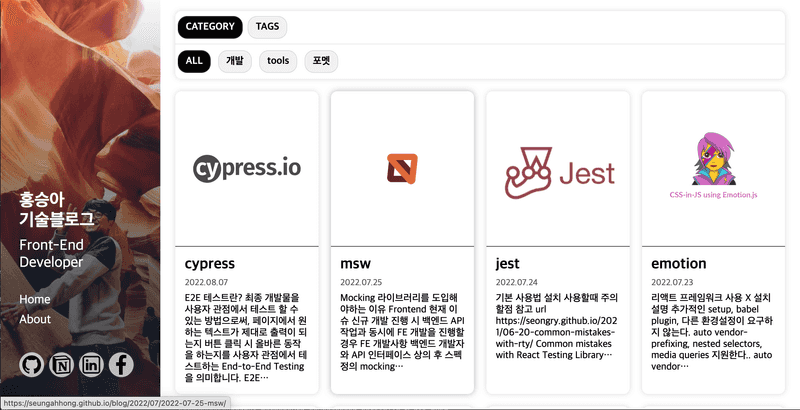This screenshot has width=800, height=410.
Task: Switch to the TAGS tab
Action: (x=267, y=27)
